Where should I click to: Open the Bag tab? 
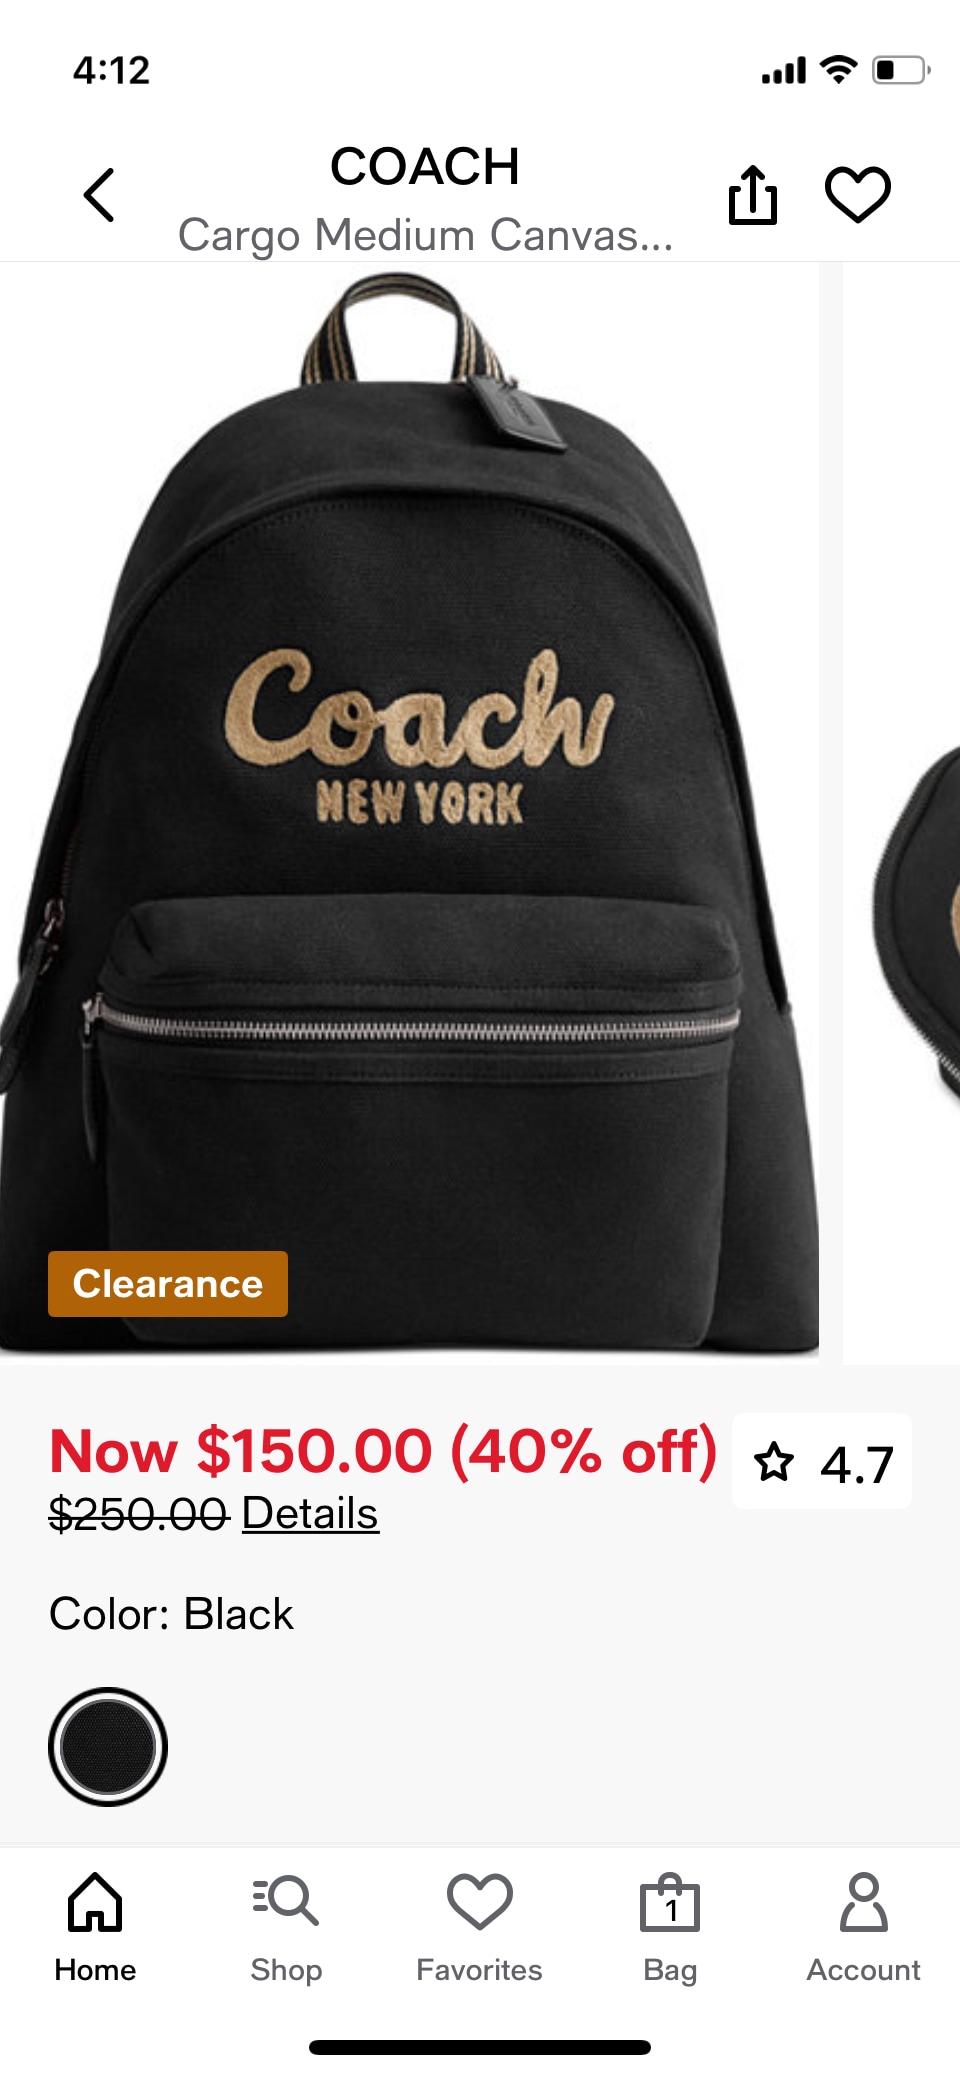670,1928
